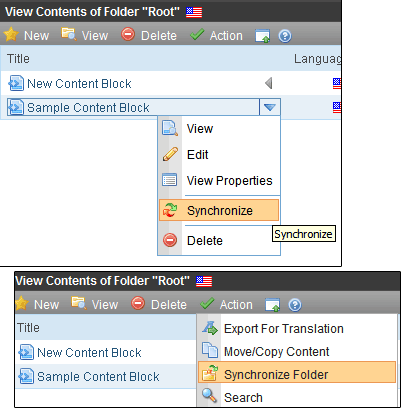Screen dimensions: 409x410
Task: Click the US flag in upper title bar
Action: (194, 12)
